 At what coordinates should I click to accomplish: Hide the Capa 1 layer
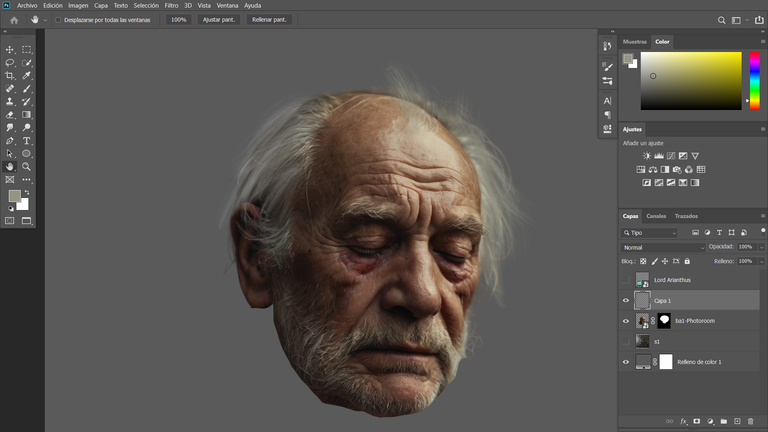(x=626, y=301)
